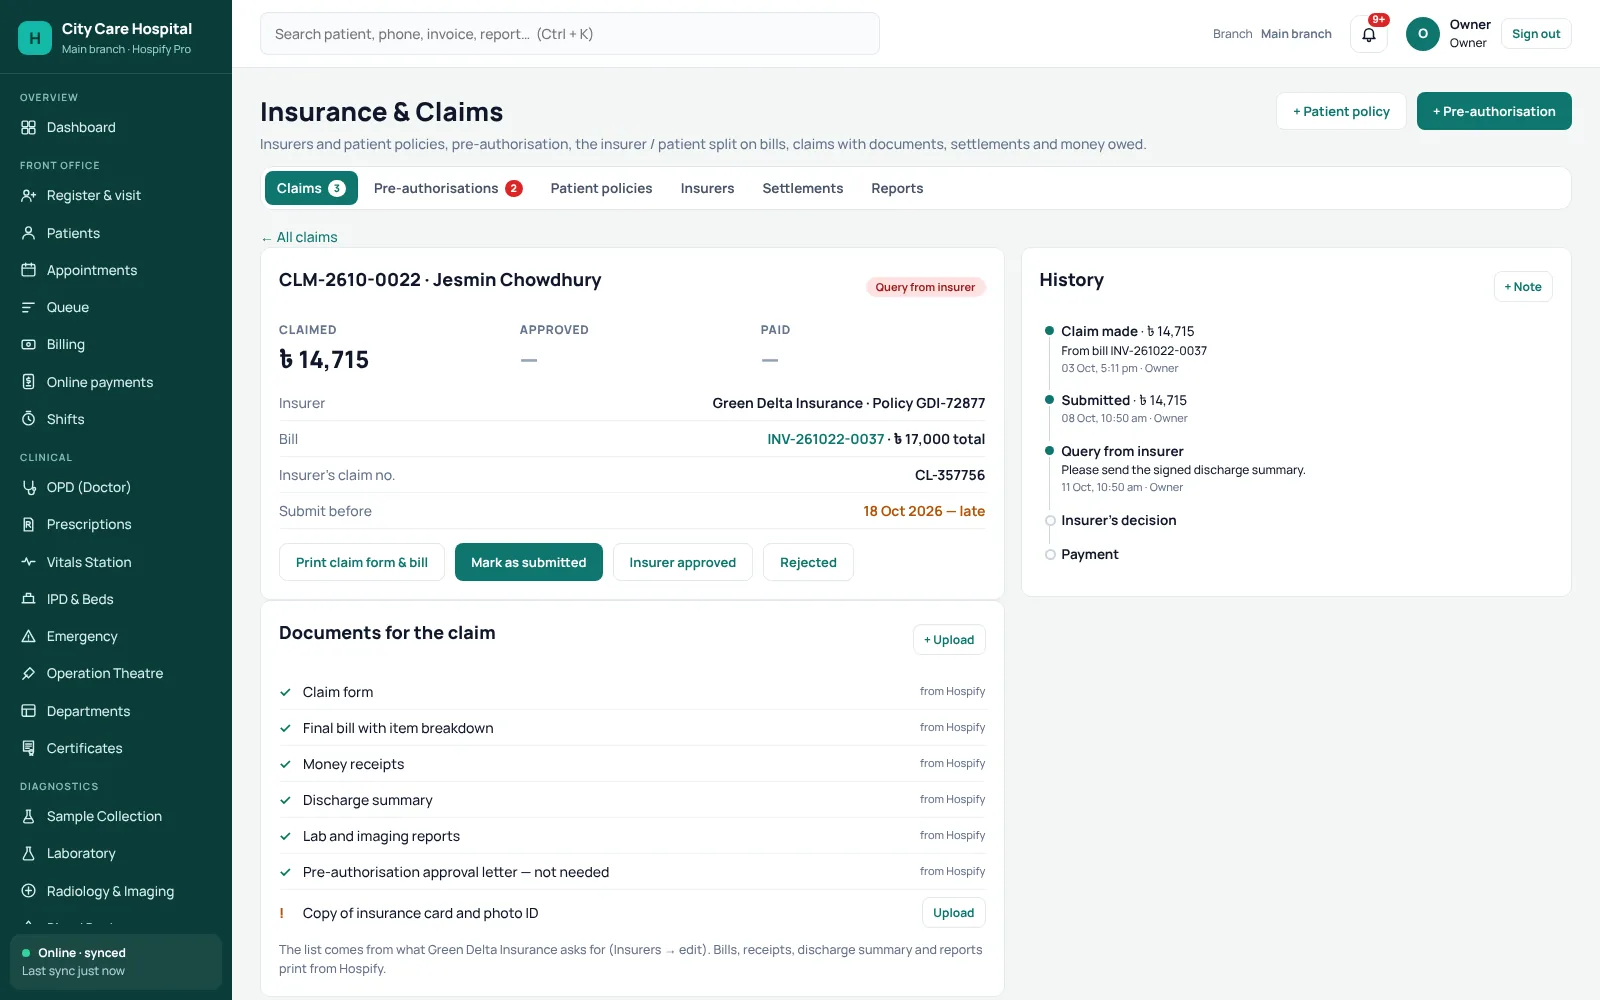The image size is (1600, 1000).
Task: Click the Insurer approved button
Action: tap(683, 562)
